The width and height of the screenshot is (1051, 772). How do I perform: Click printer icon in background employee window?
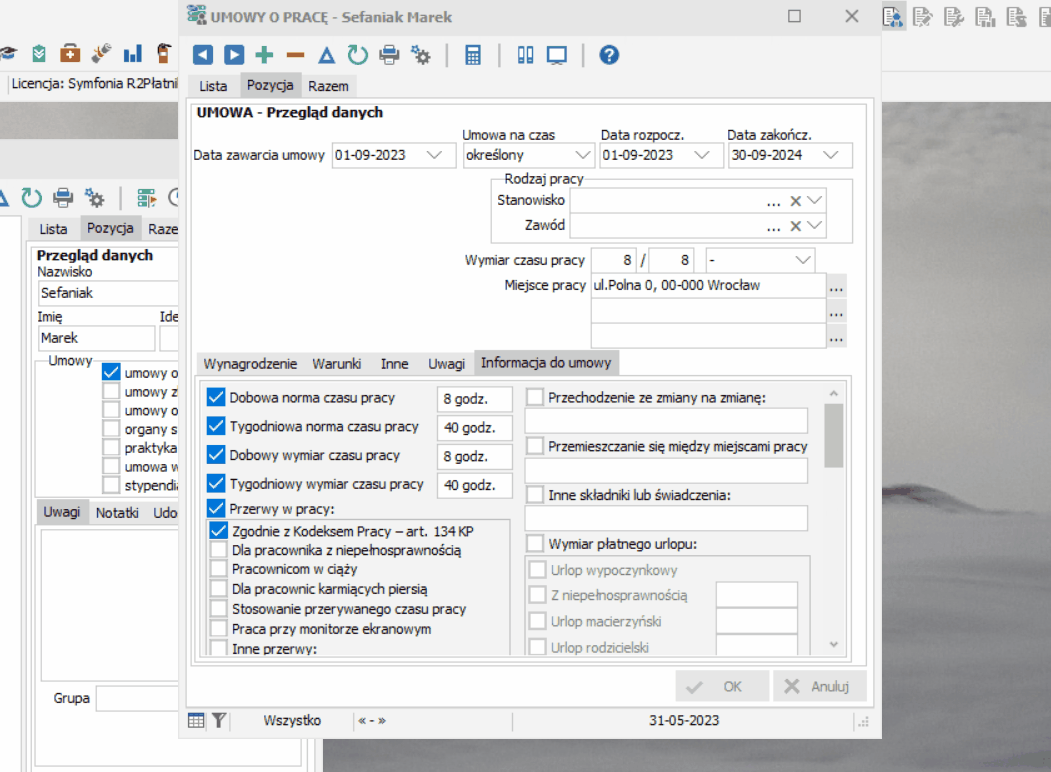click(63, 198)
